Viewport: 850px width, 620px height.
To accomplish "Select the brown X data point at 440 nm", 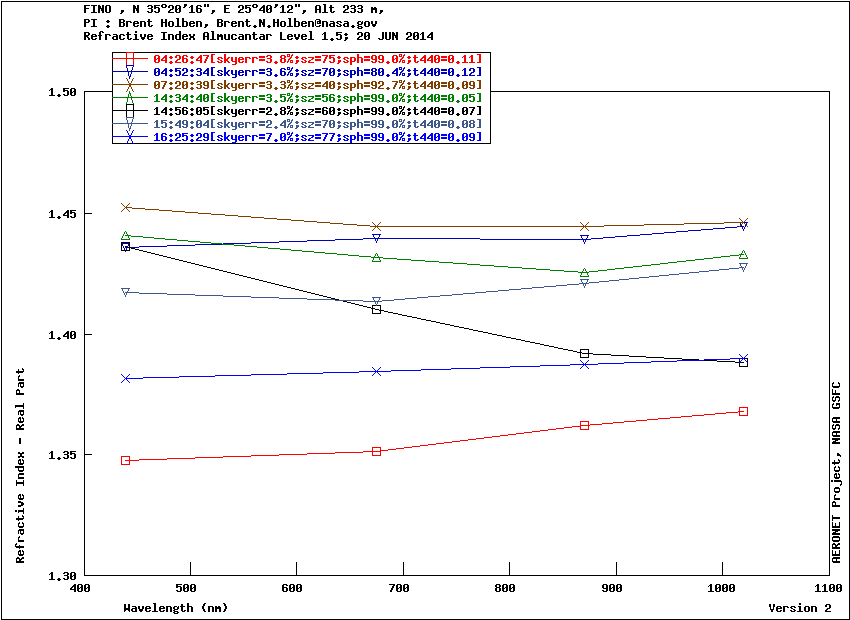I will [x=126, y=208].
